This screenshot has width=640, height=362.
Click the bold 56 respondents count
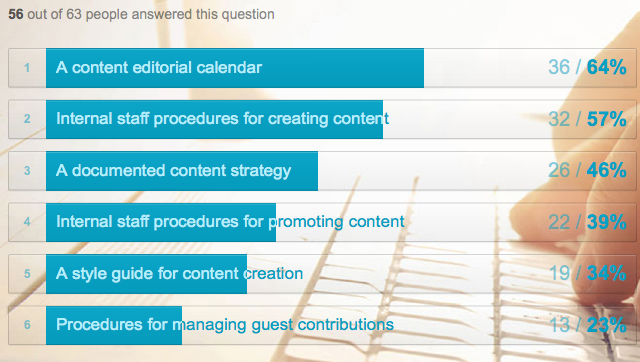coord(16,14)
